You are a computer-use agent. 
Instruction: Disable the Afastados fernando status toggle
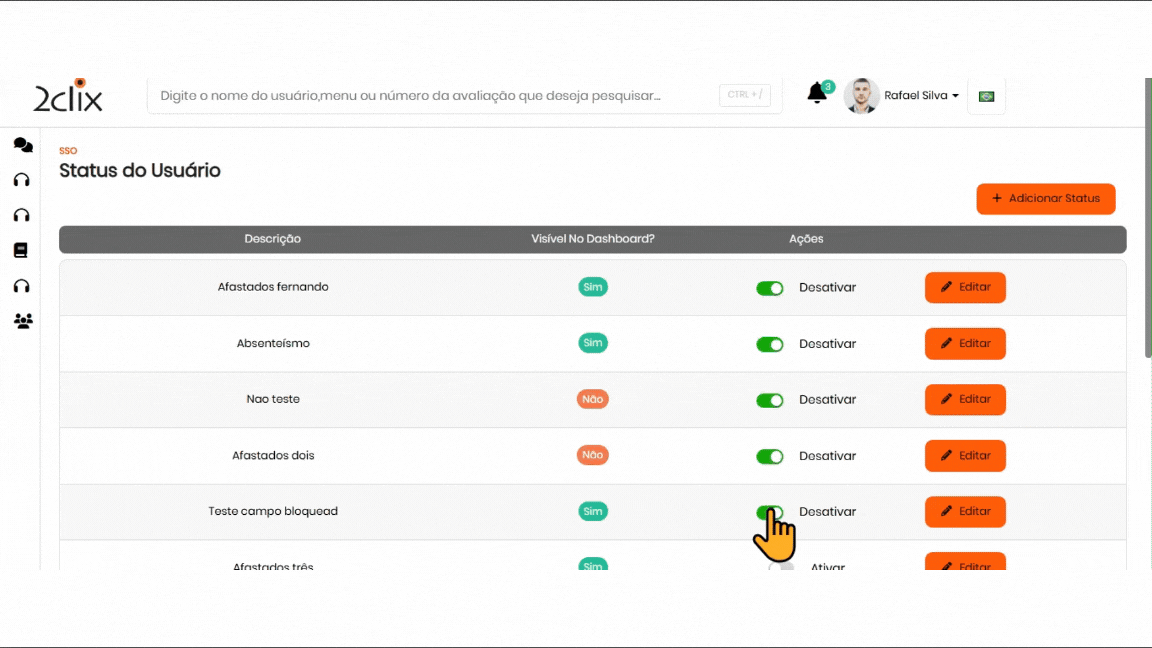(x=769, y=288)
